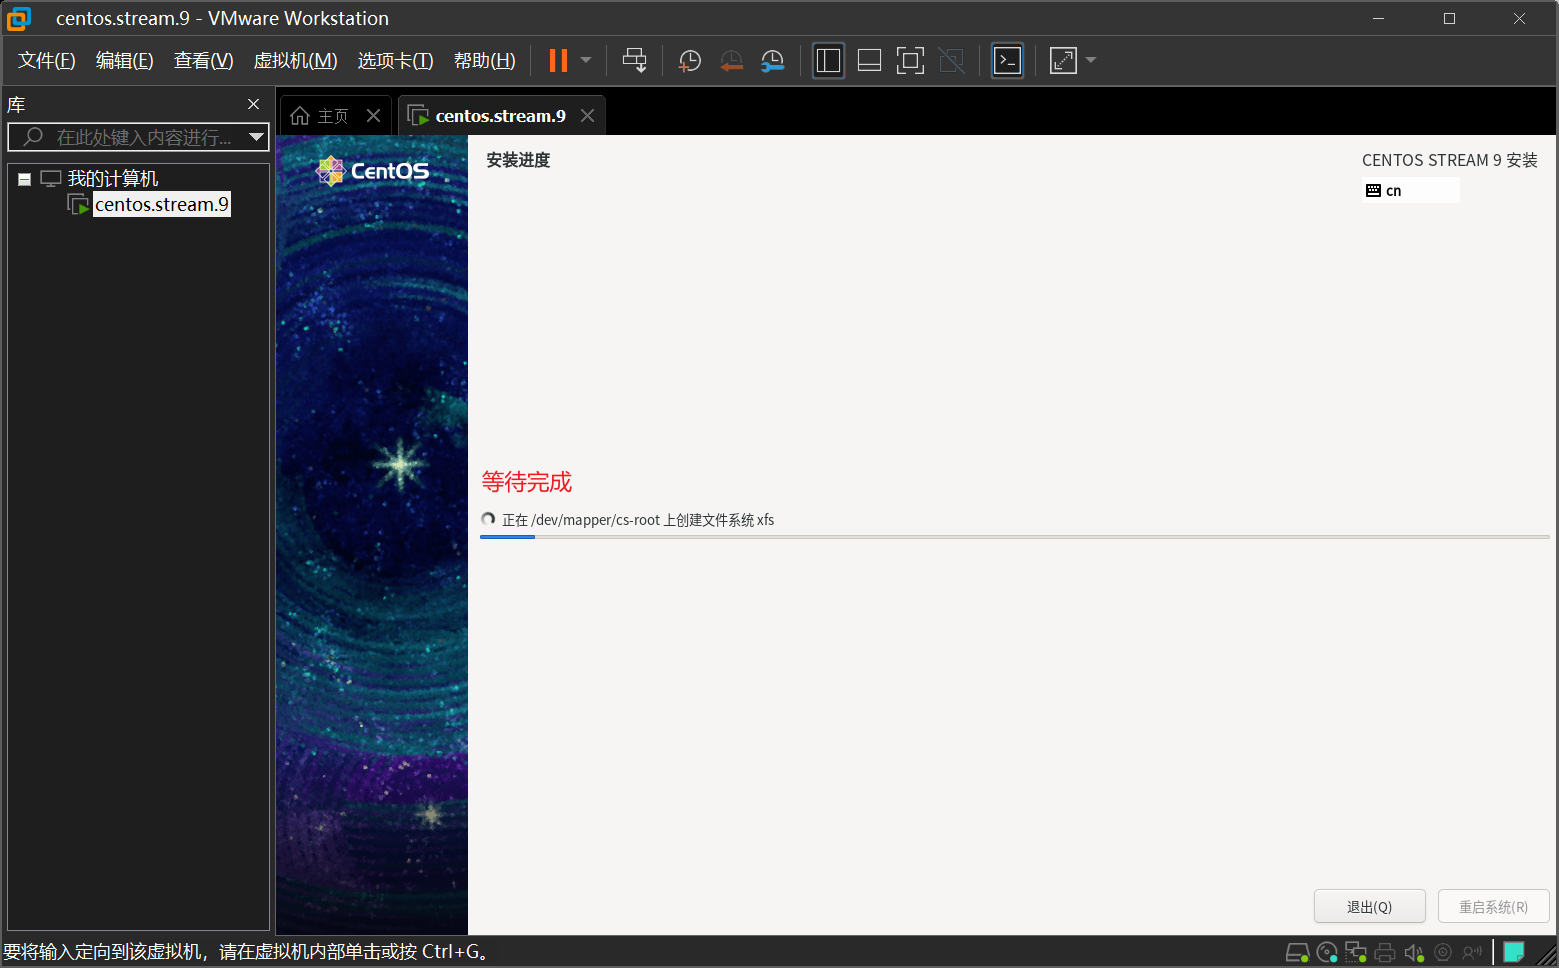Toggle Unity mode icon
The width and height of the screenshot is (1559, 968).
951,60
